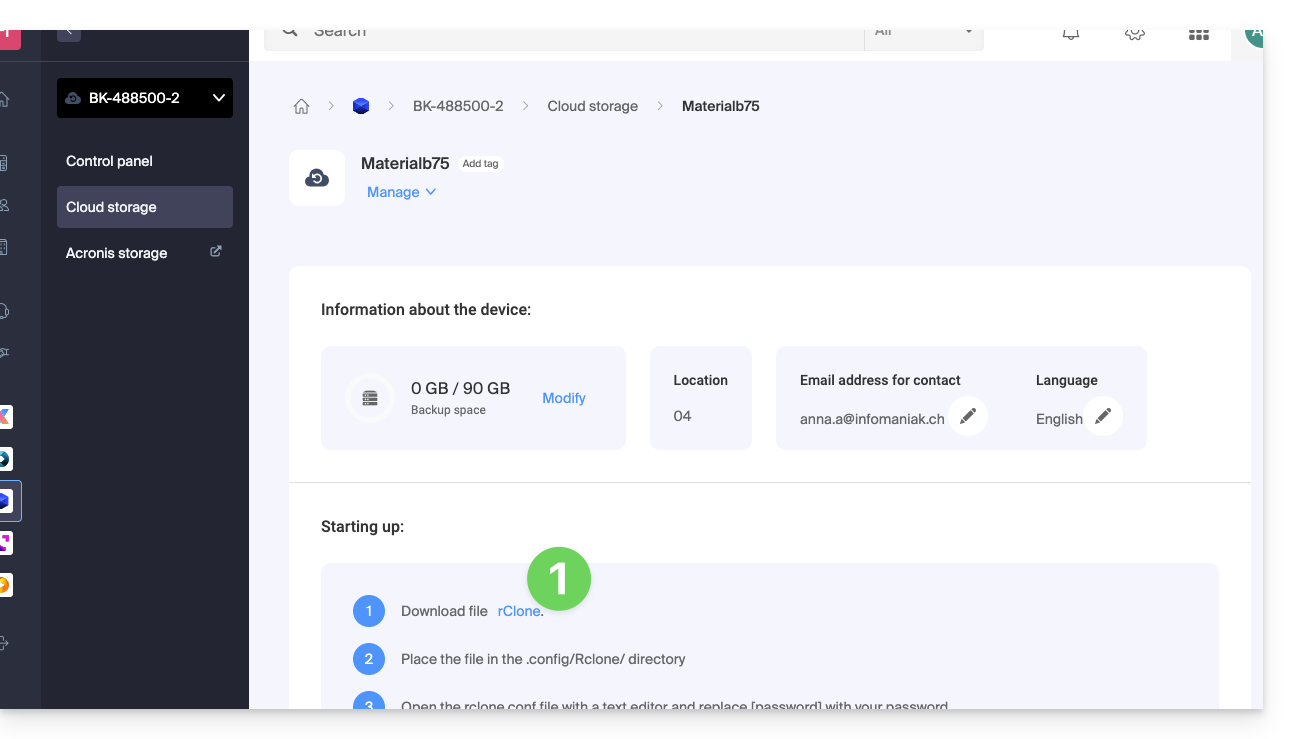The height and width of the screenshot is (739, 1293).
Task: Select the Swiss Backup cube sidebar icon
Action: [x=6, y=501]
